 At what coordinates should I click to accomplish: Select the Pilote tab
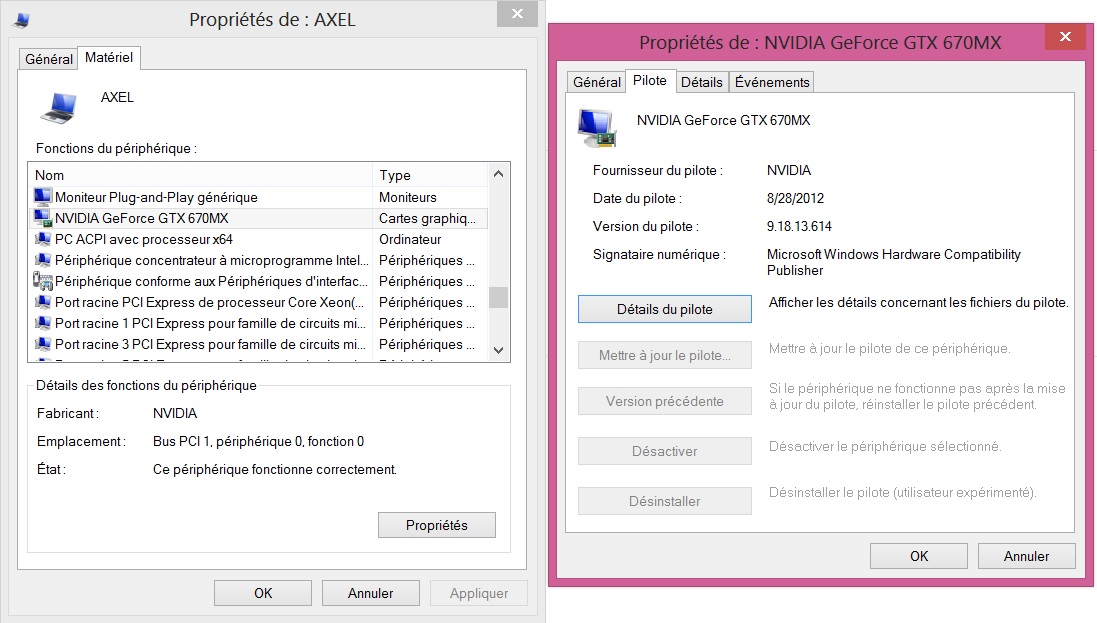pyautogui.click(x=650, y=80)
